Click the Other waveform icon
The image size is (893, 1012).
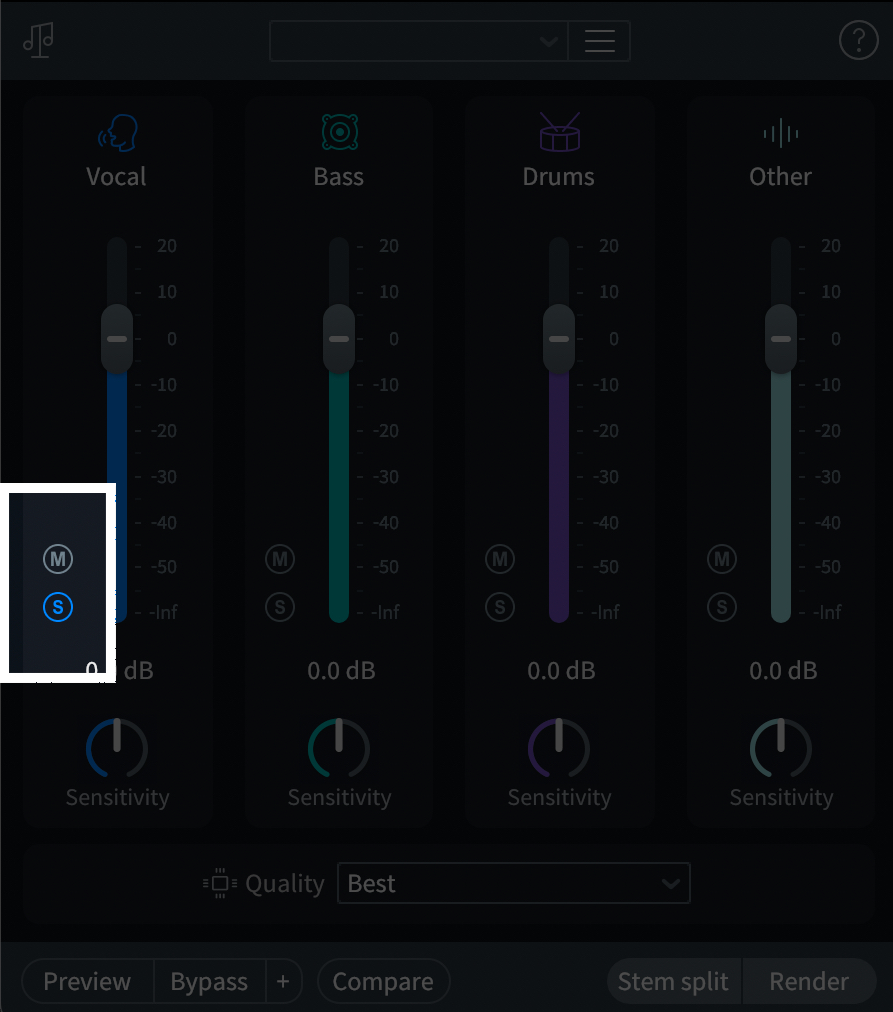[781, 133]
